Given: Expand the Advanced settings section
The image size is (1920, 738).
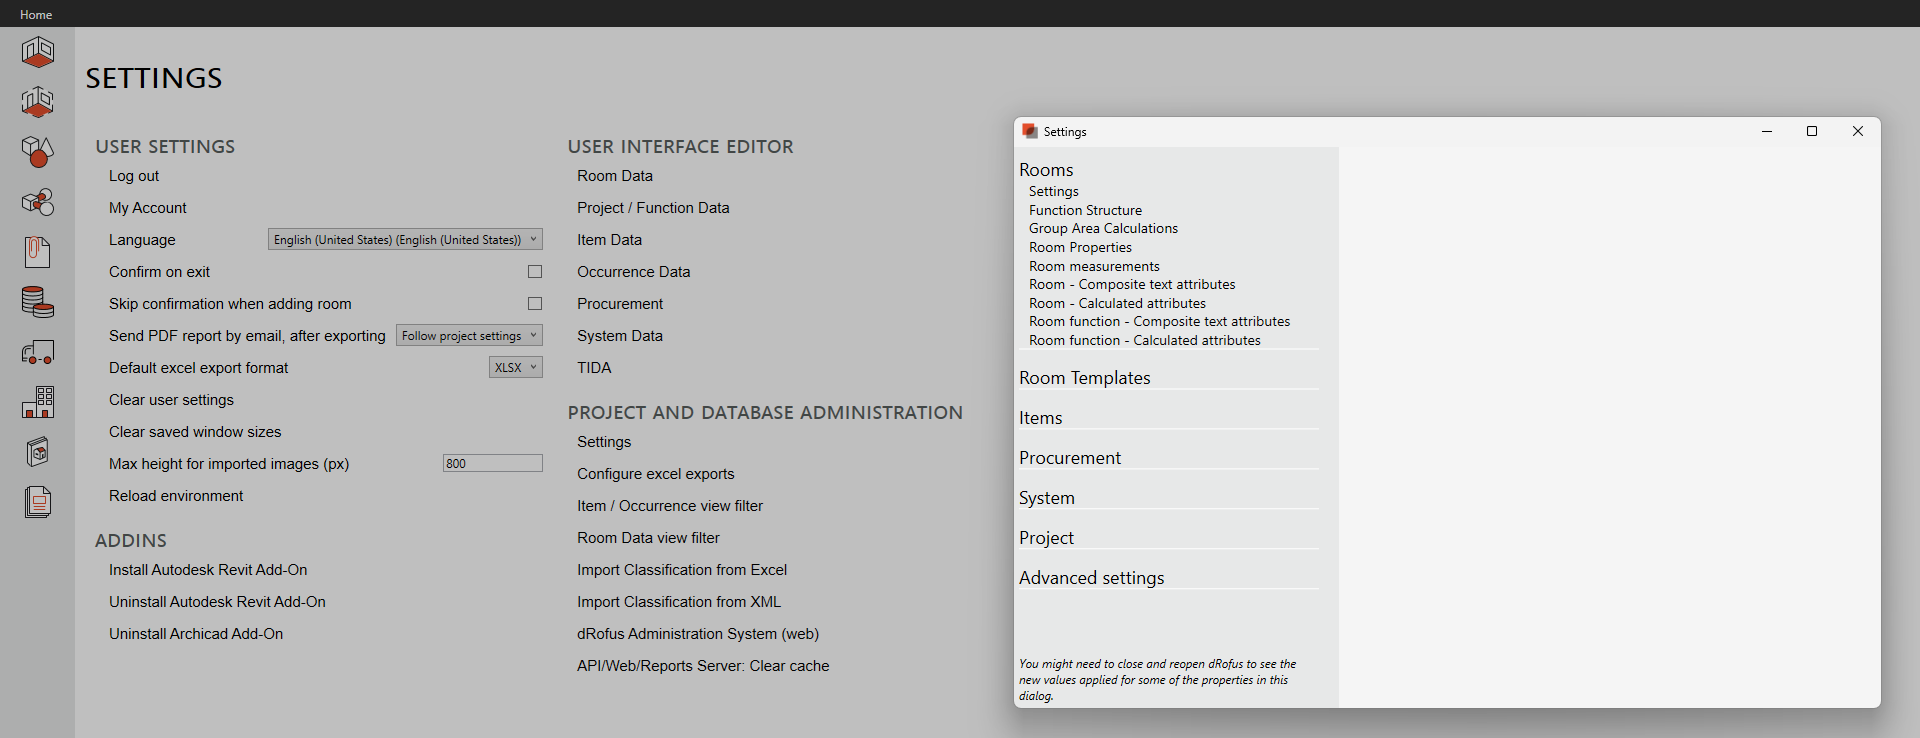Looking at the screenshot, I should [x=1091, y=578].
